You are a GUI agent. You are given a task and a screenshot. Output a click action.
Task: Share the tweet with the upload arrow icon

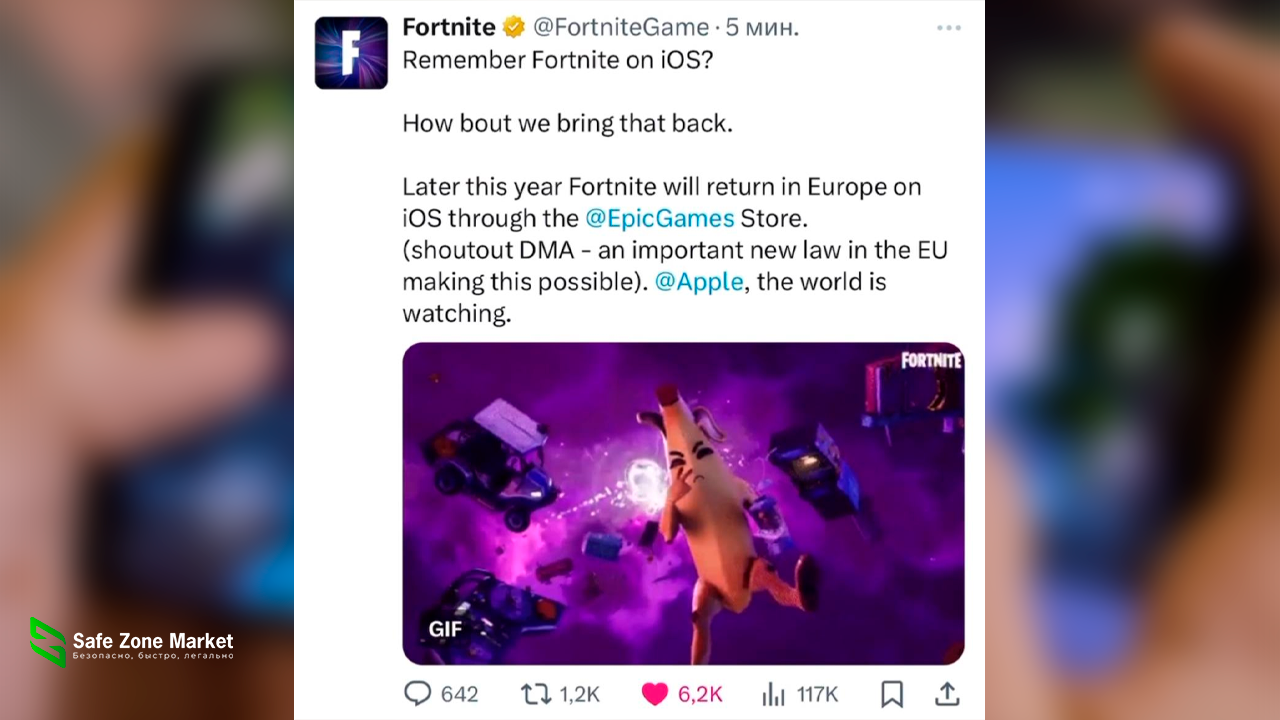(948, 693)
